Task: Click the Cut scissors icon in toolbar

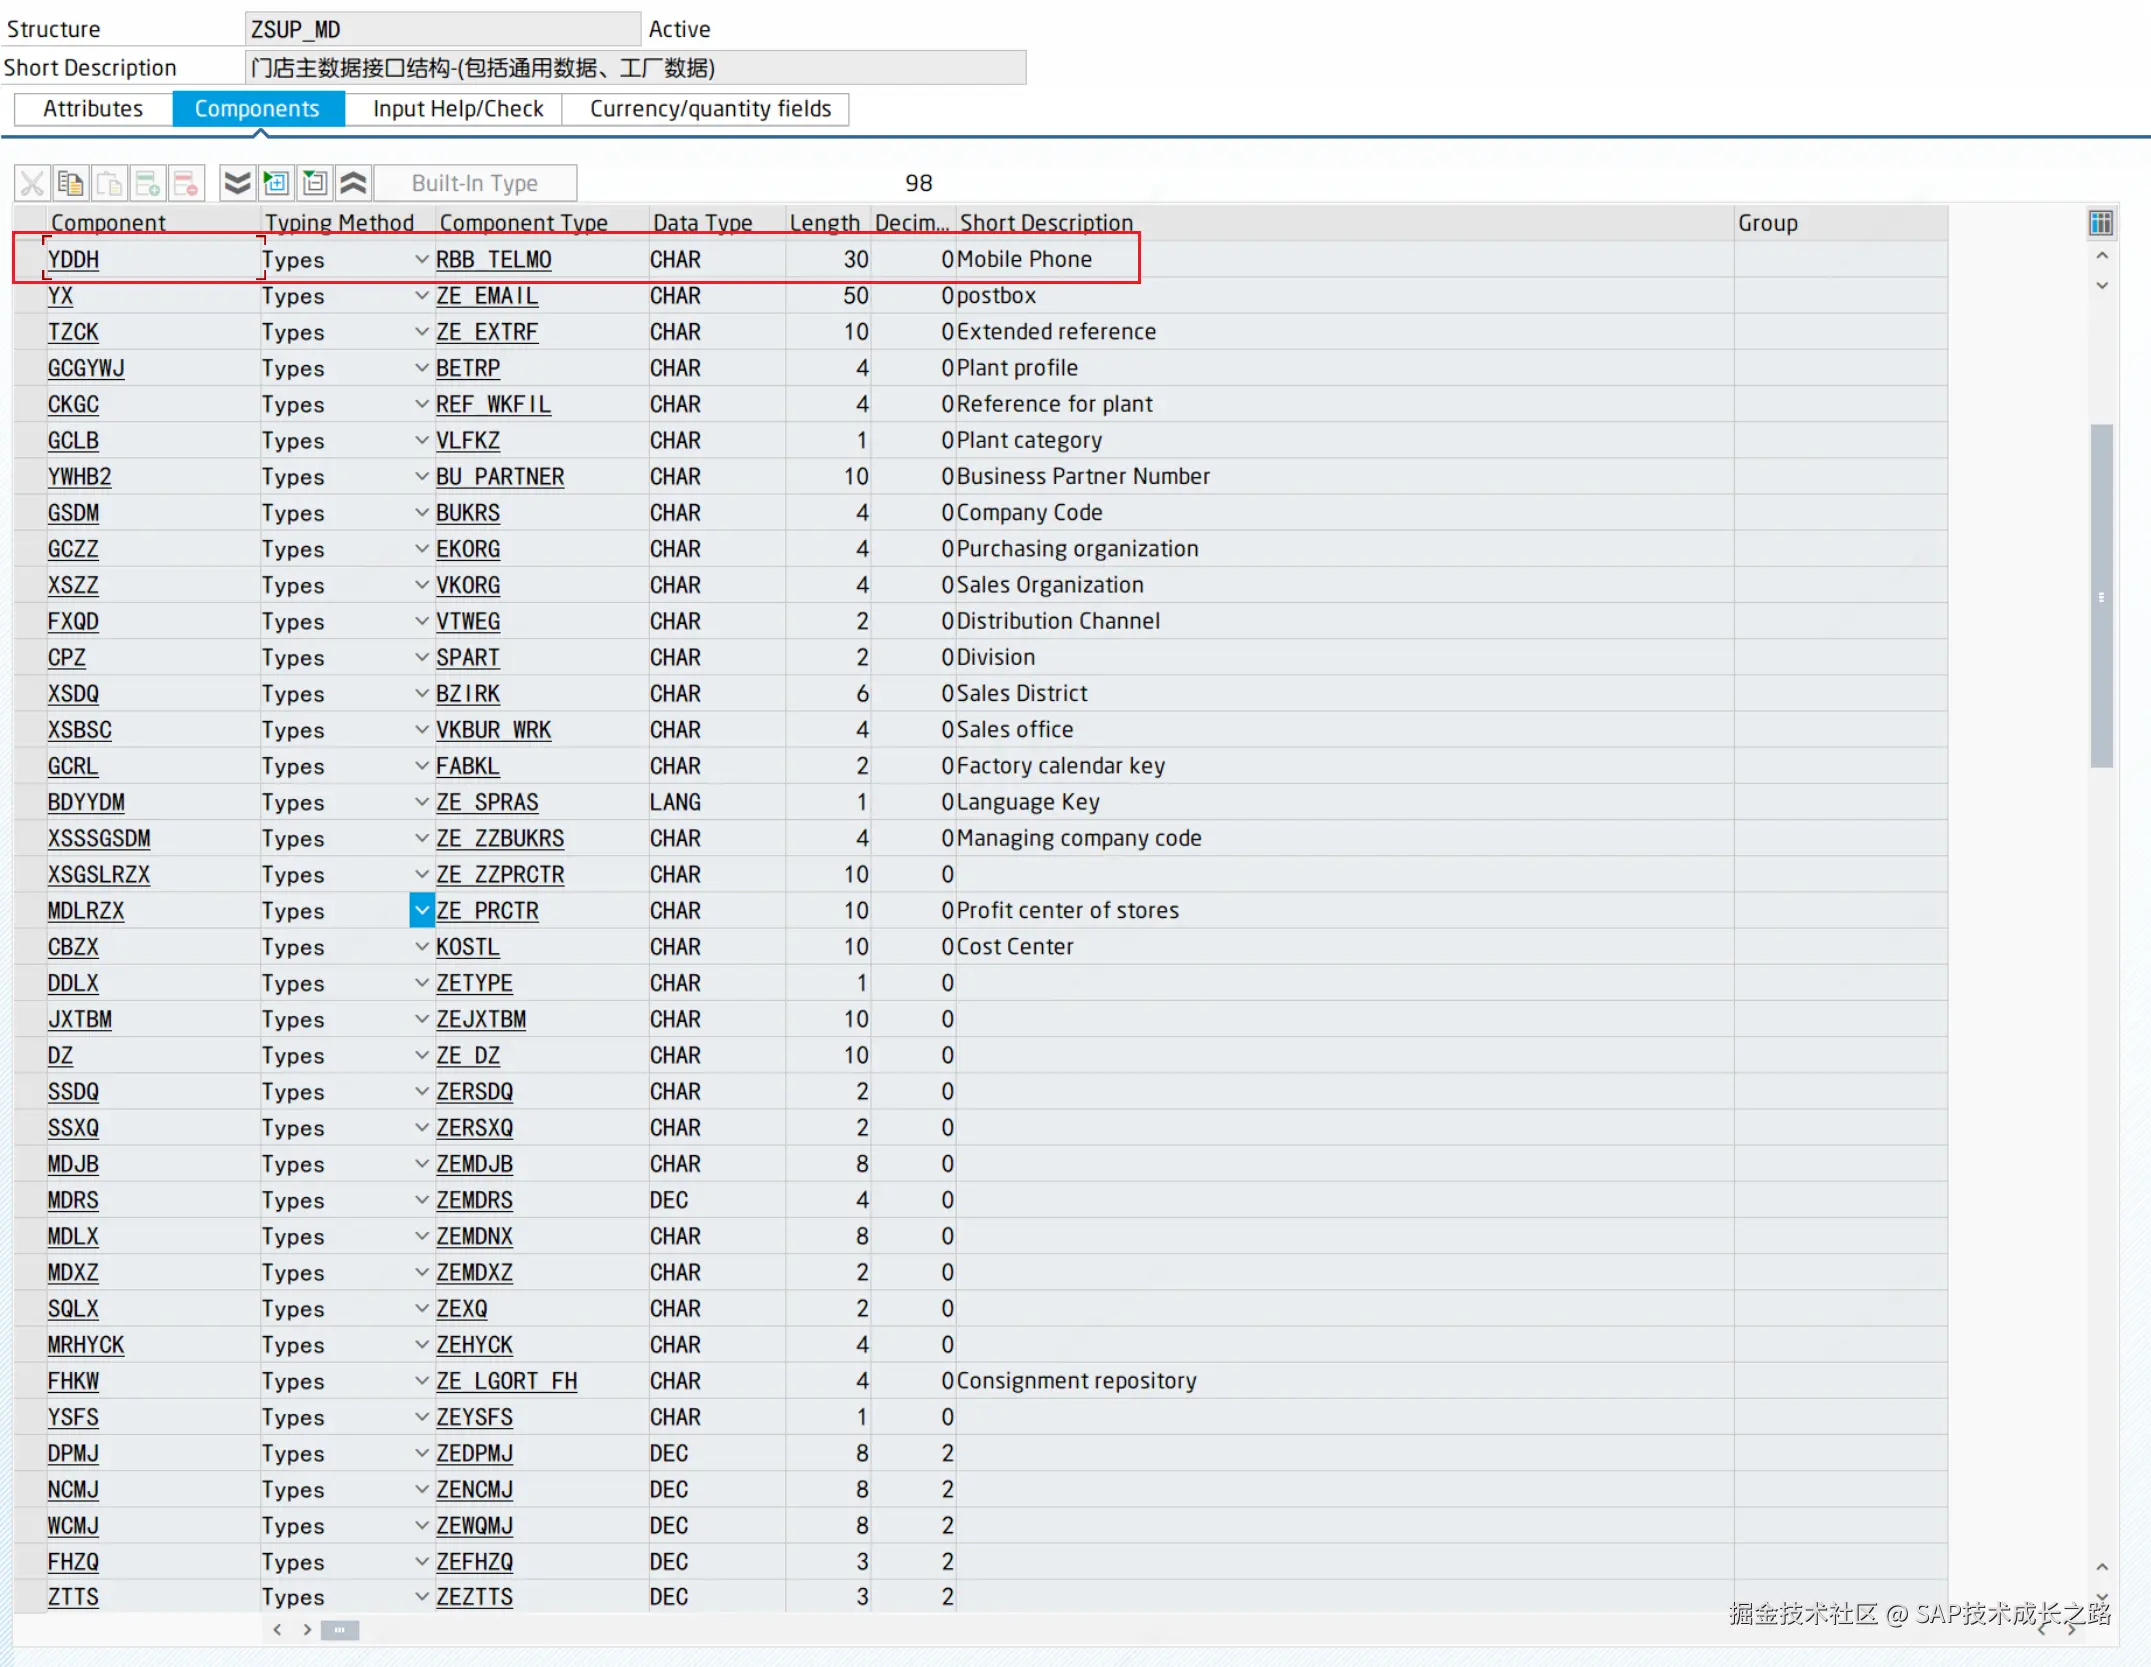Action: click(x=32, y=183)
